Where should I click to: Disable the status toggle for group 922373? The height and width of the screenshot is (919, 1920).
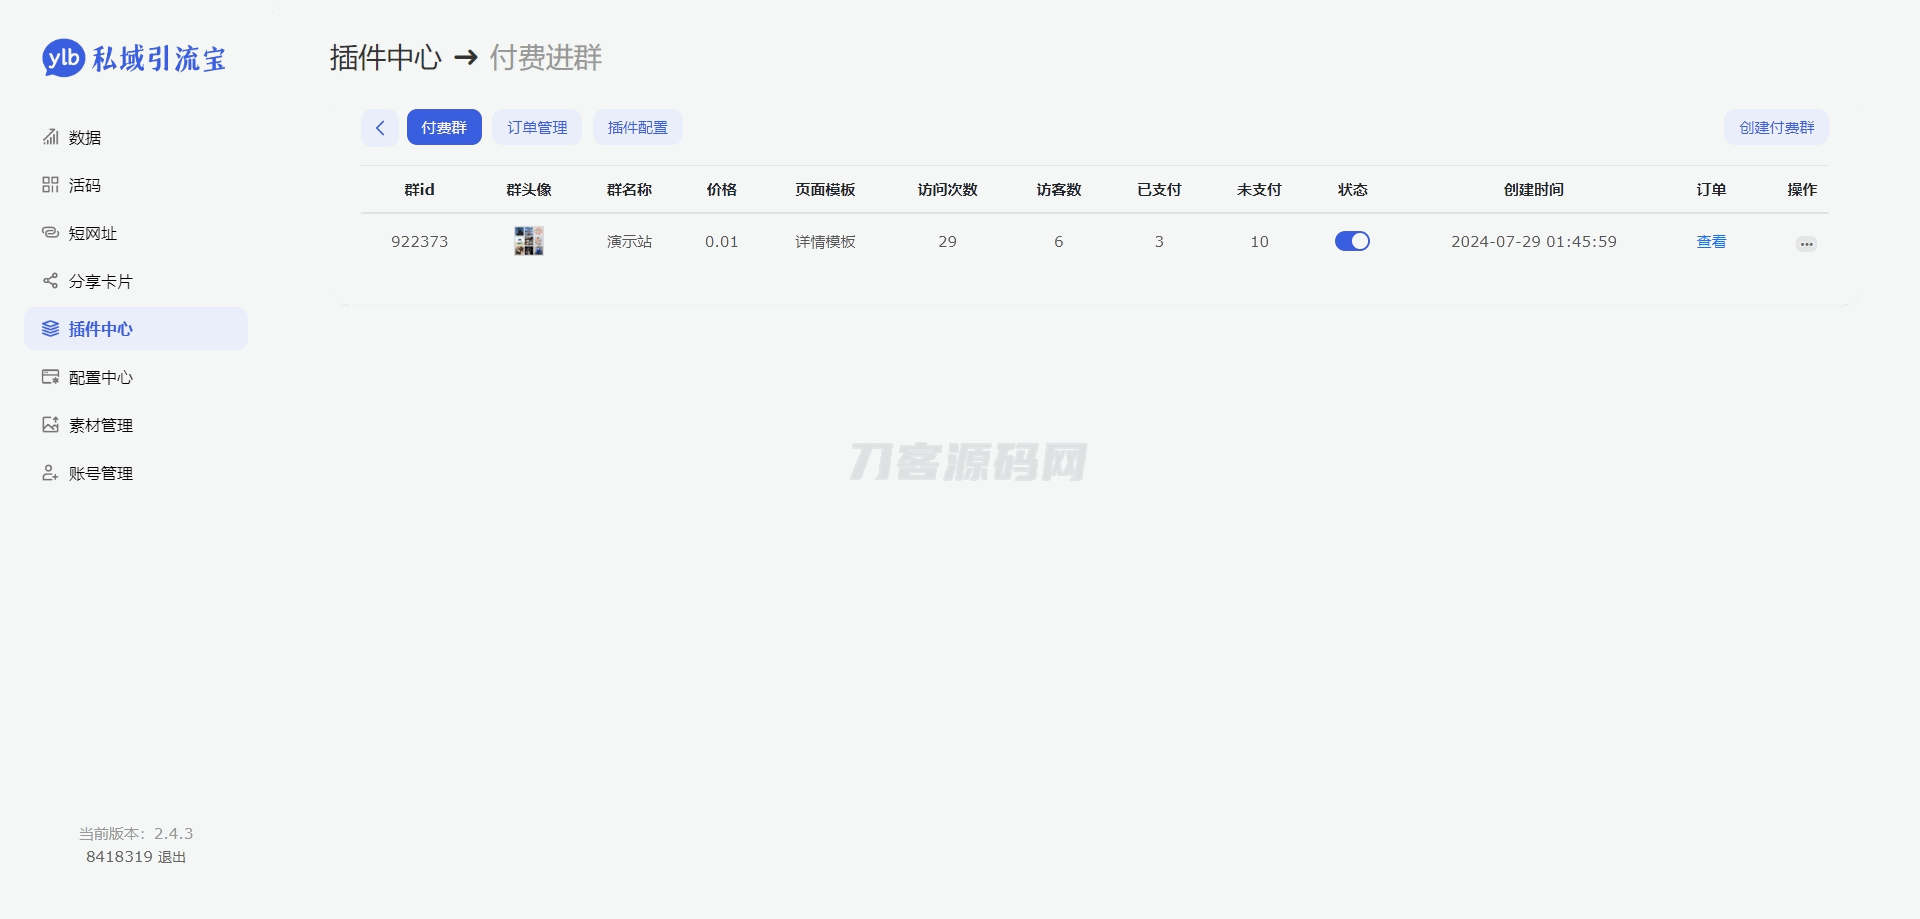[x=1352, y=241]
